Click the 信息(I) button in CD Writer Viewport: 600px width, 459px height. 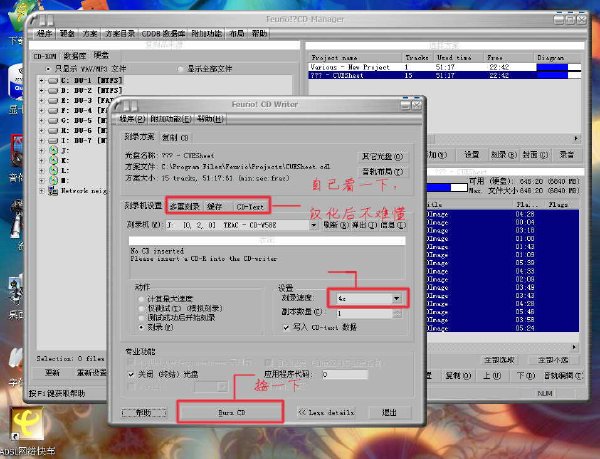click(x=392, y=225)
